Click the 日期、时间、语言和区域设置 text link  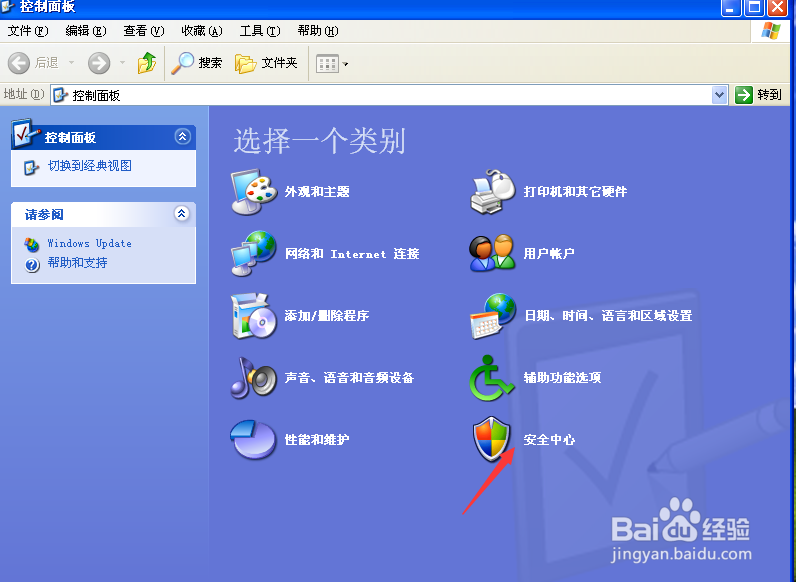(608, 315)
